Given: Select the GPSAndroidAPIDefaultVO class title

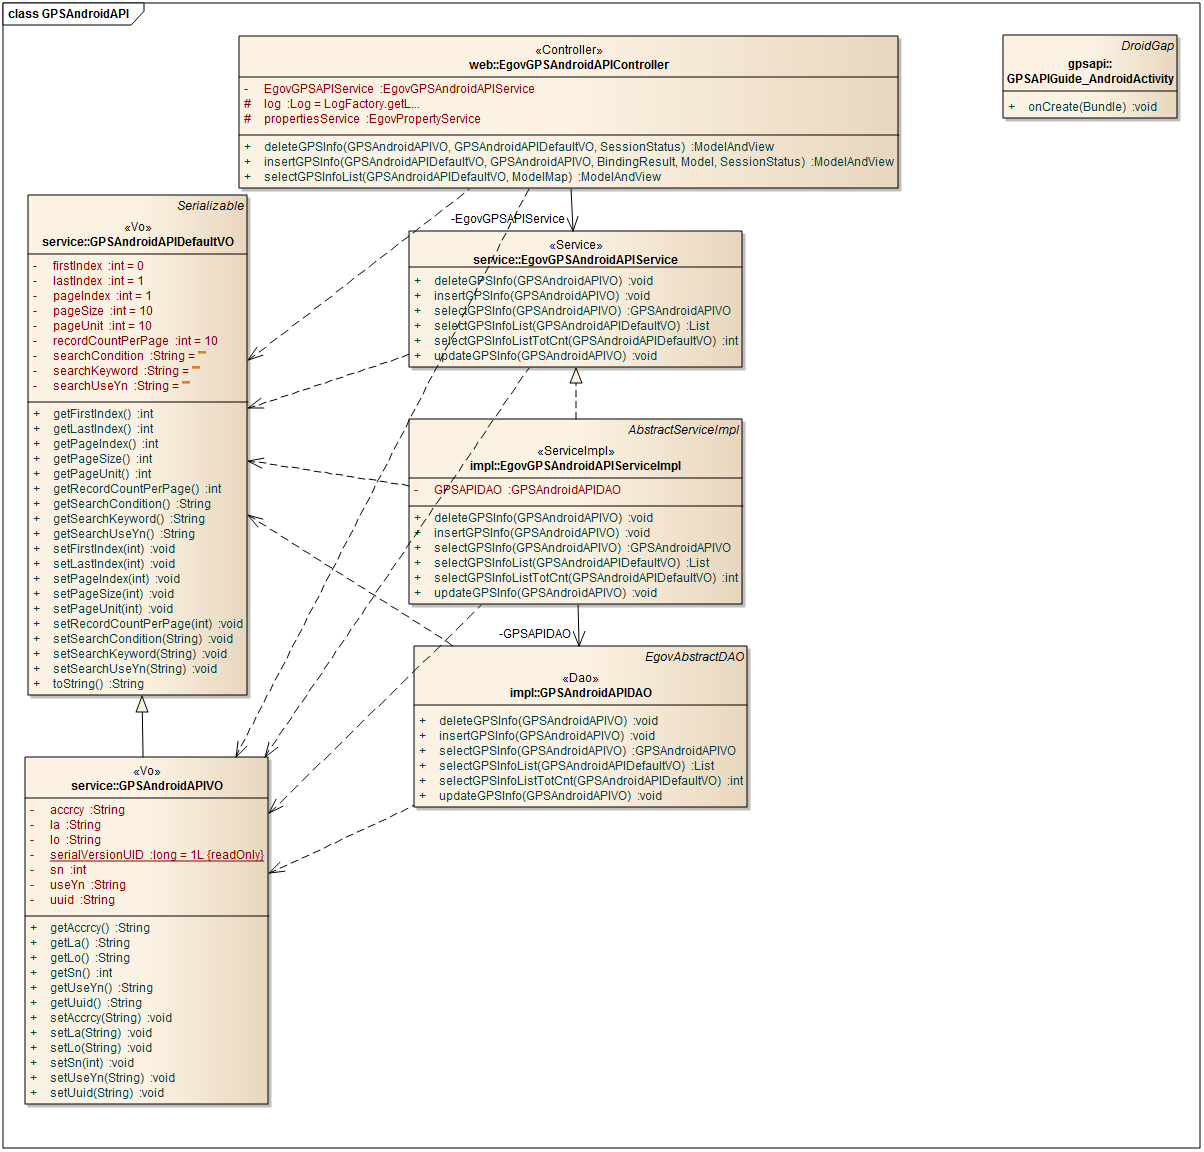Looking at the screenshot, I should [138, 242].
